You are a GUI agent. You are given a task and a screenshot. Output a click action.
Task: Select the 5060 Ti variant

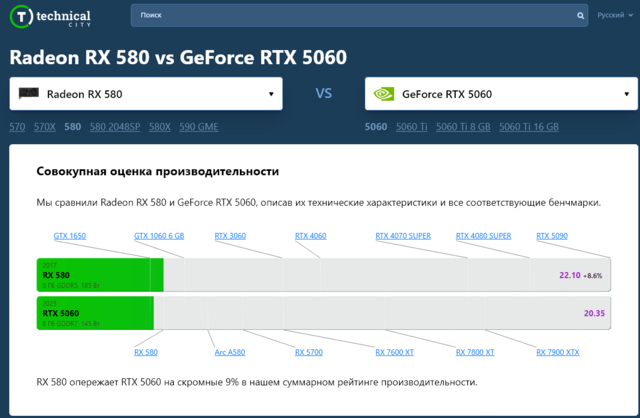411,127
